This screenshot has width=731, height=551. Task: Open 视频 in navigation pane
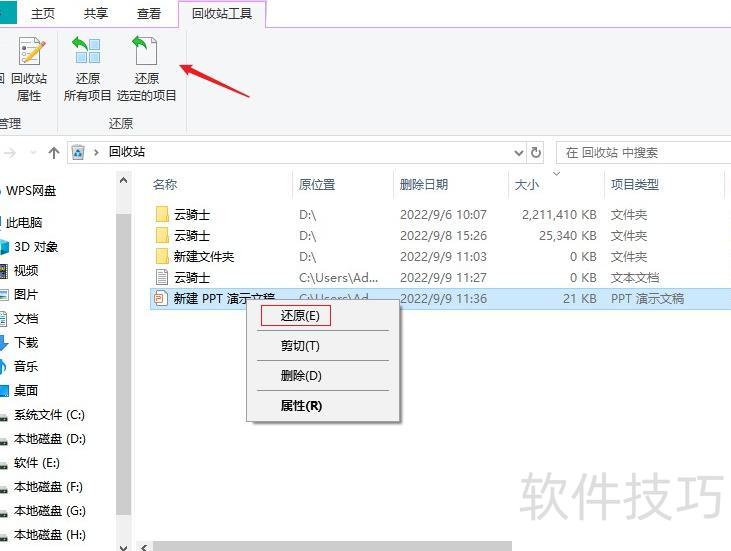point(26,270)
